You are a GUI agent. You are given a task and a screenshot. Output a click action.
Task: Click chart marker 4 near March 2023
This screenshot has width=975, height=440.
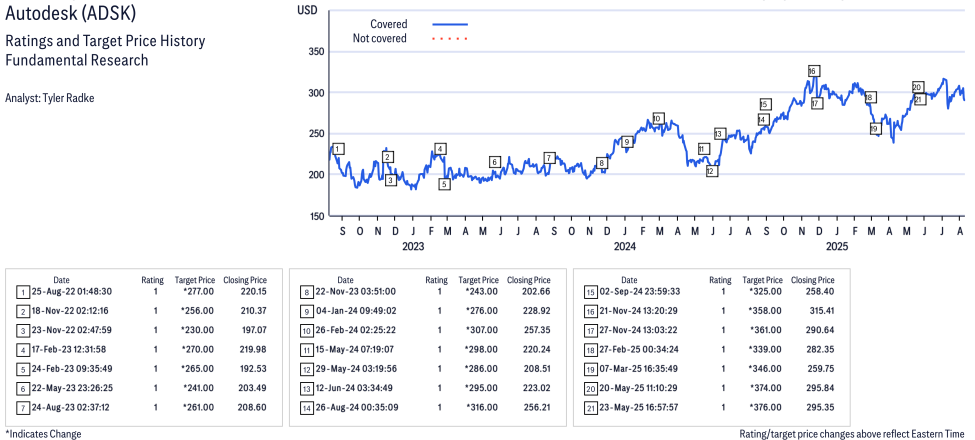pyautogui.click(x=440, y=149)
